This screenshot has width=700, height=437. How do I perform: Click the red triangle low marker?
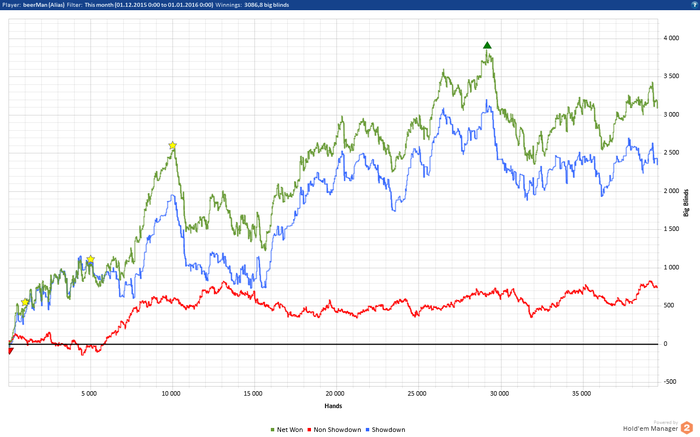[11, 351]
